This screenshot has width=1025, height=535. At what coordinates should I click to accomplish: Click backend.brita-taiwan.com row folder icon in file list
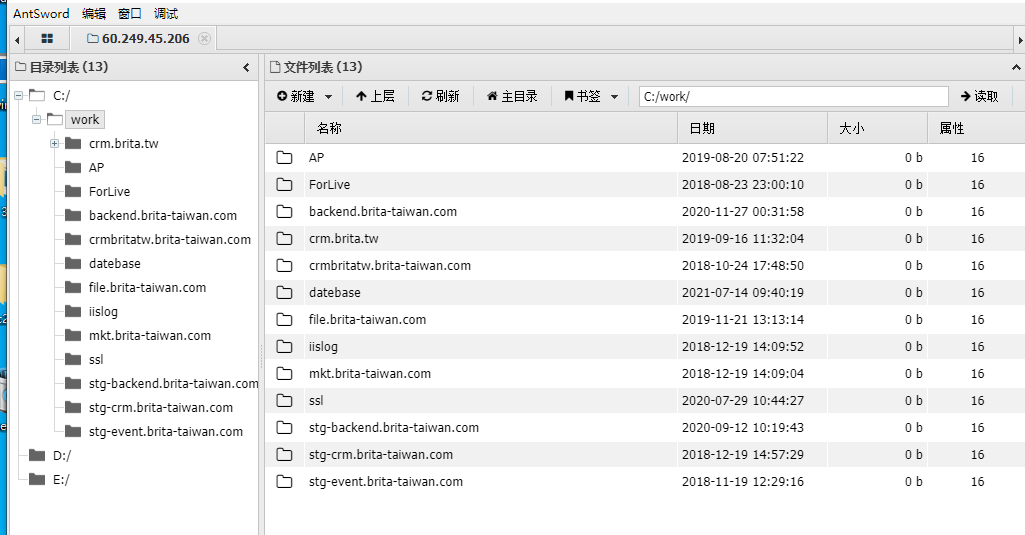click(x=284, y=211)
